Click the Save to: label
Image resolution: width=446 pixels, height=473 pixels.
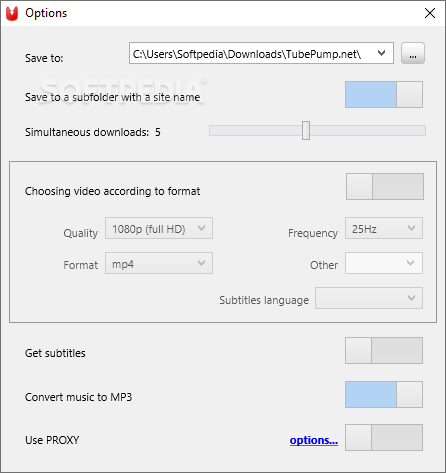[x=44, y=58]
